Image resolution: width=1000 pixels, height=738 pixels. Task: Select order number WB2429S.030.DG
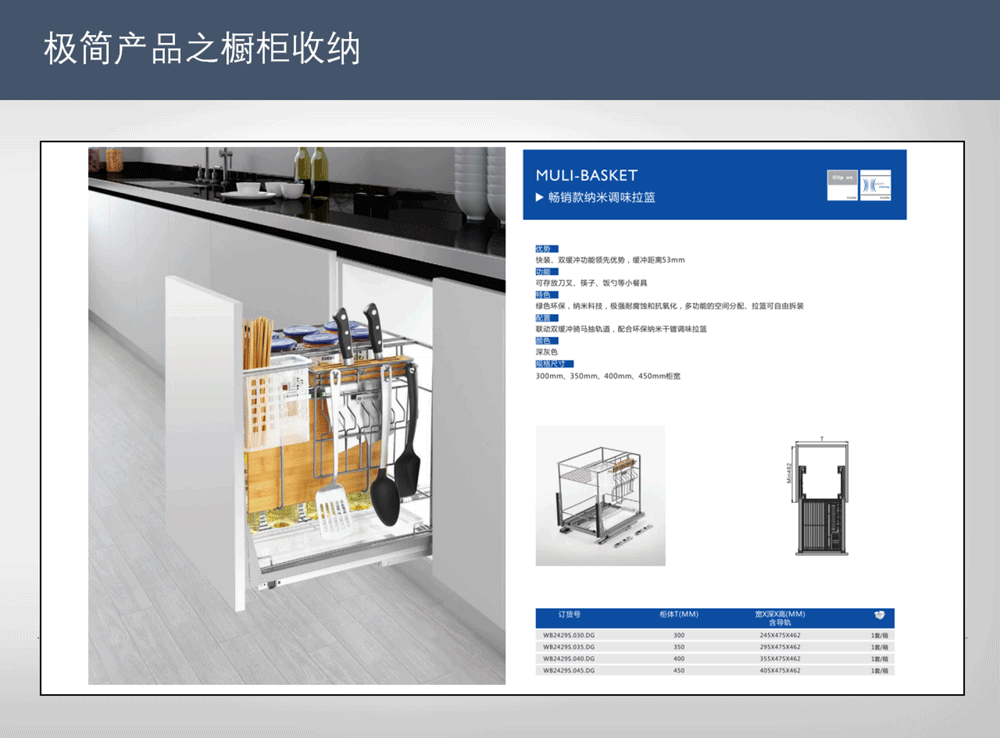pyautogui.click(x=568, y=635)
